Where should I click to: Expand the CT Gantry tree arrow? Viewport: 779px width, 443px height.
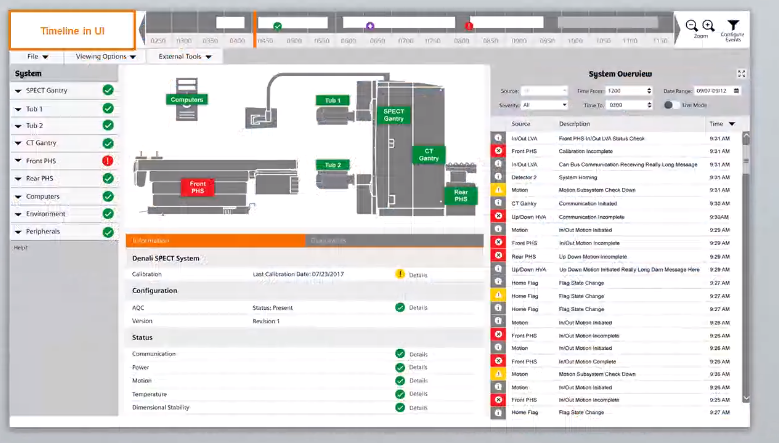point(18,144)
